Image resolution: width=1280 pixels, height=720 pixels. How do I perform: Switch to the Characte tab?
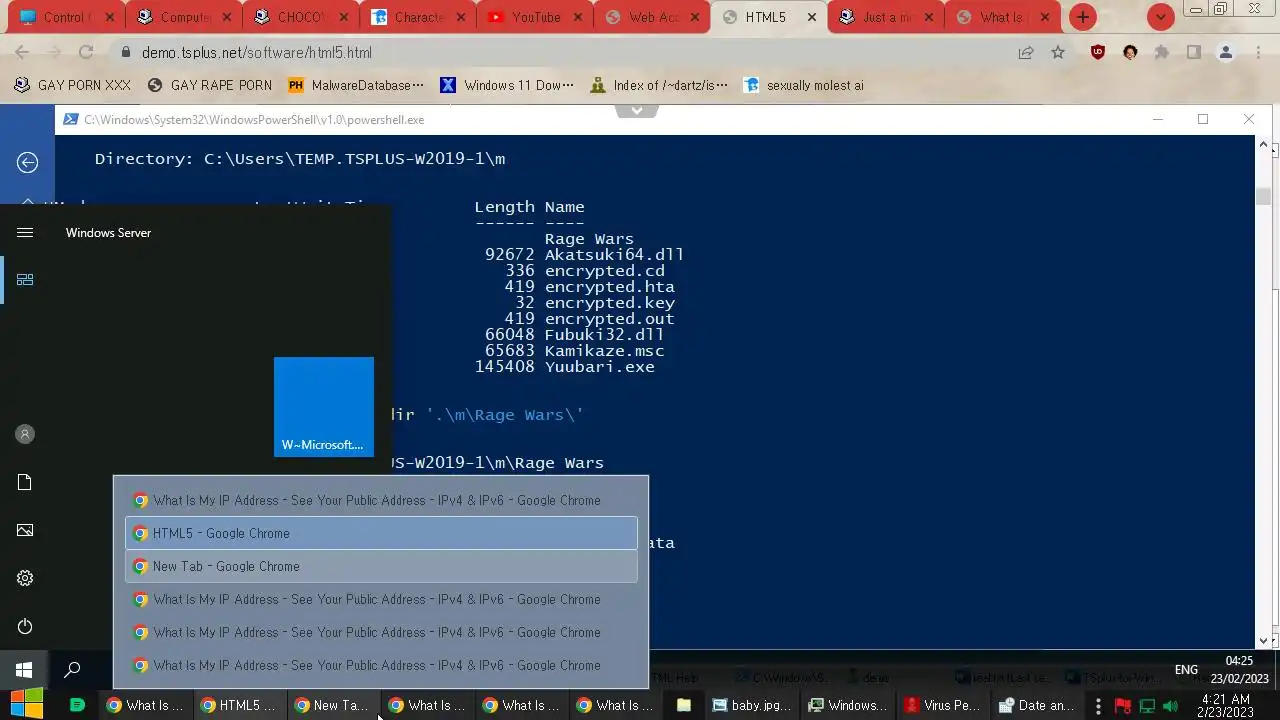tap(419, 17)
